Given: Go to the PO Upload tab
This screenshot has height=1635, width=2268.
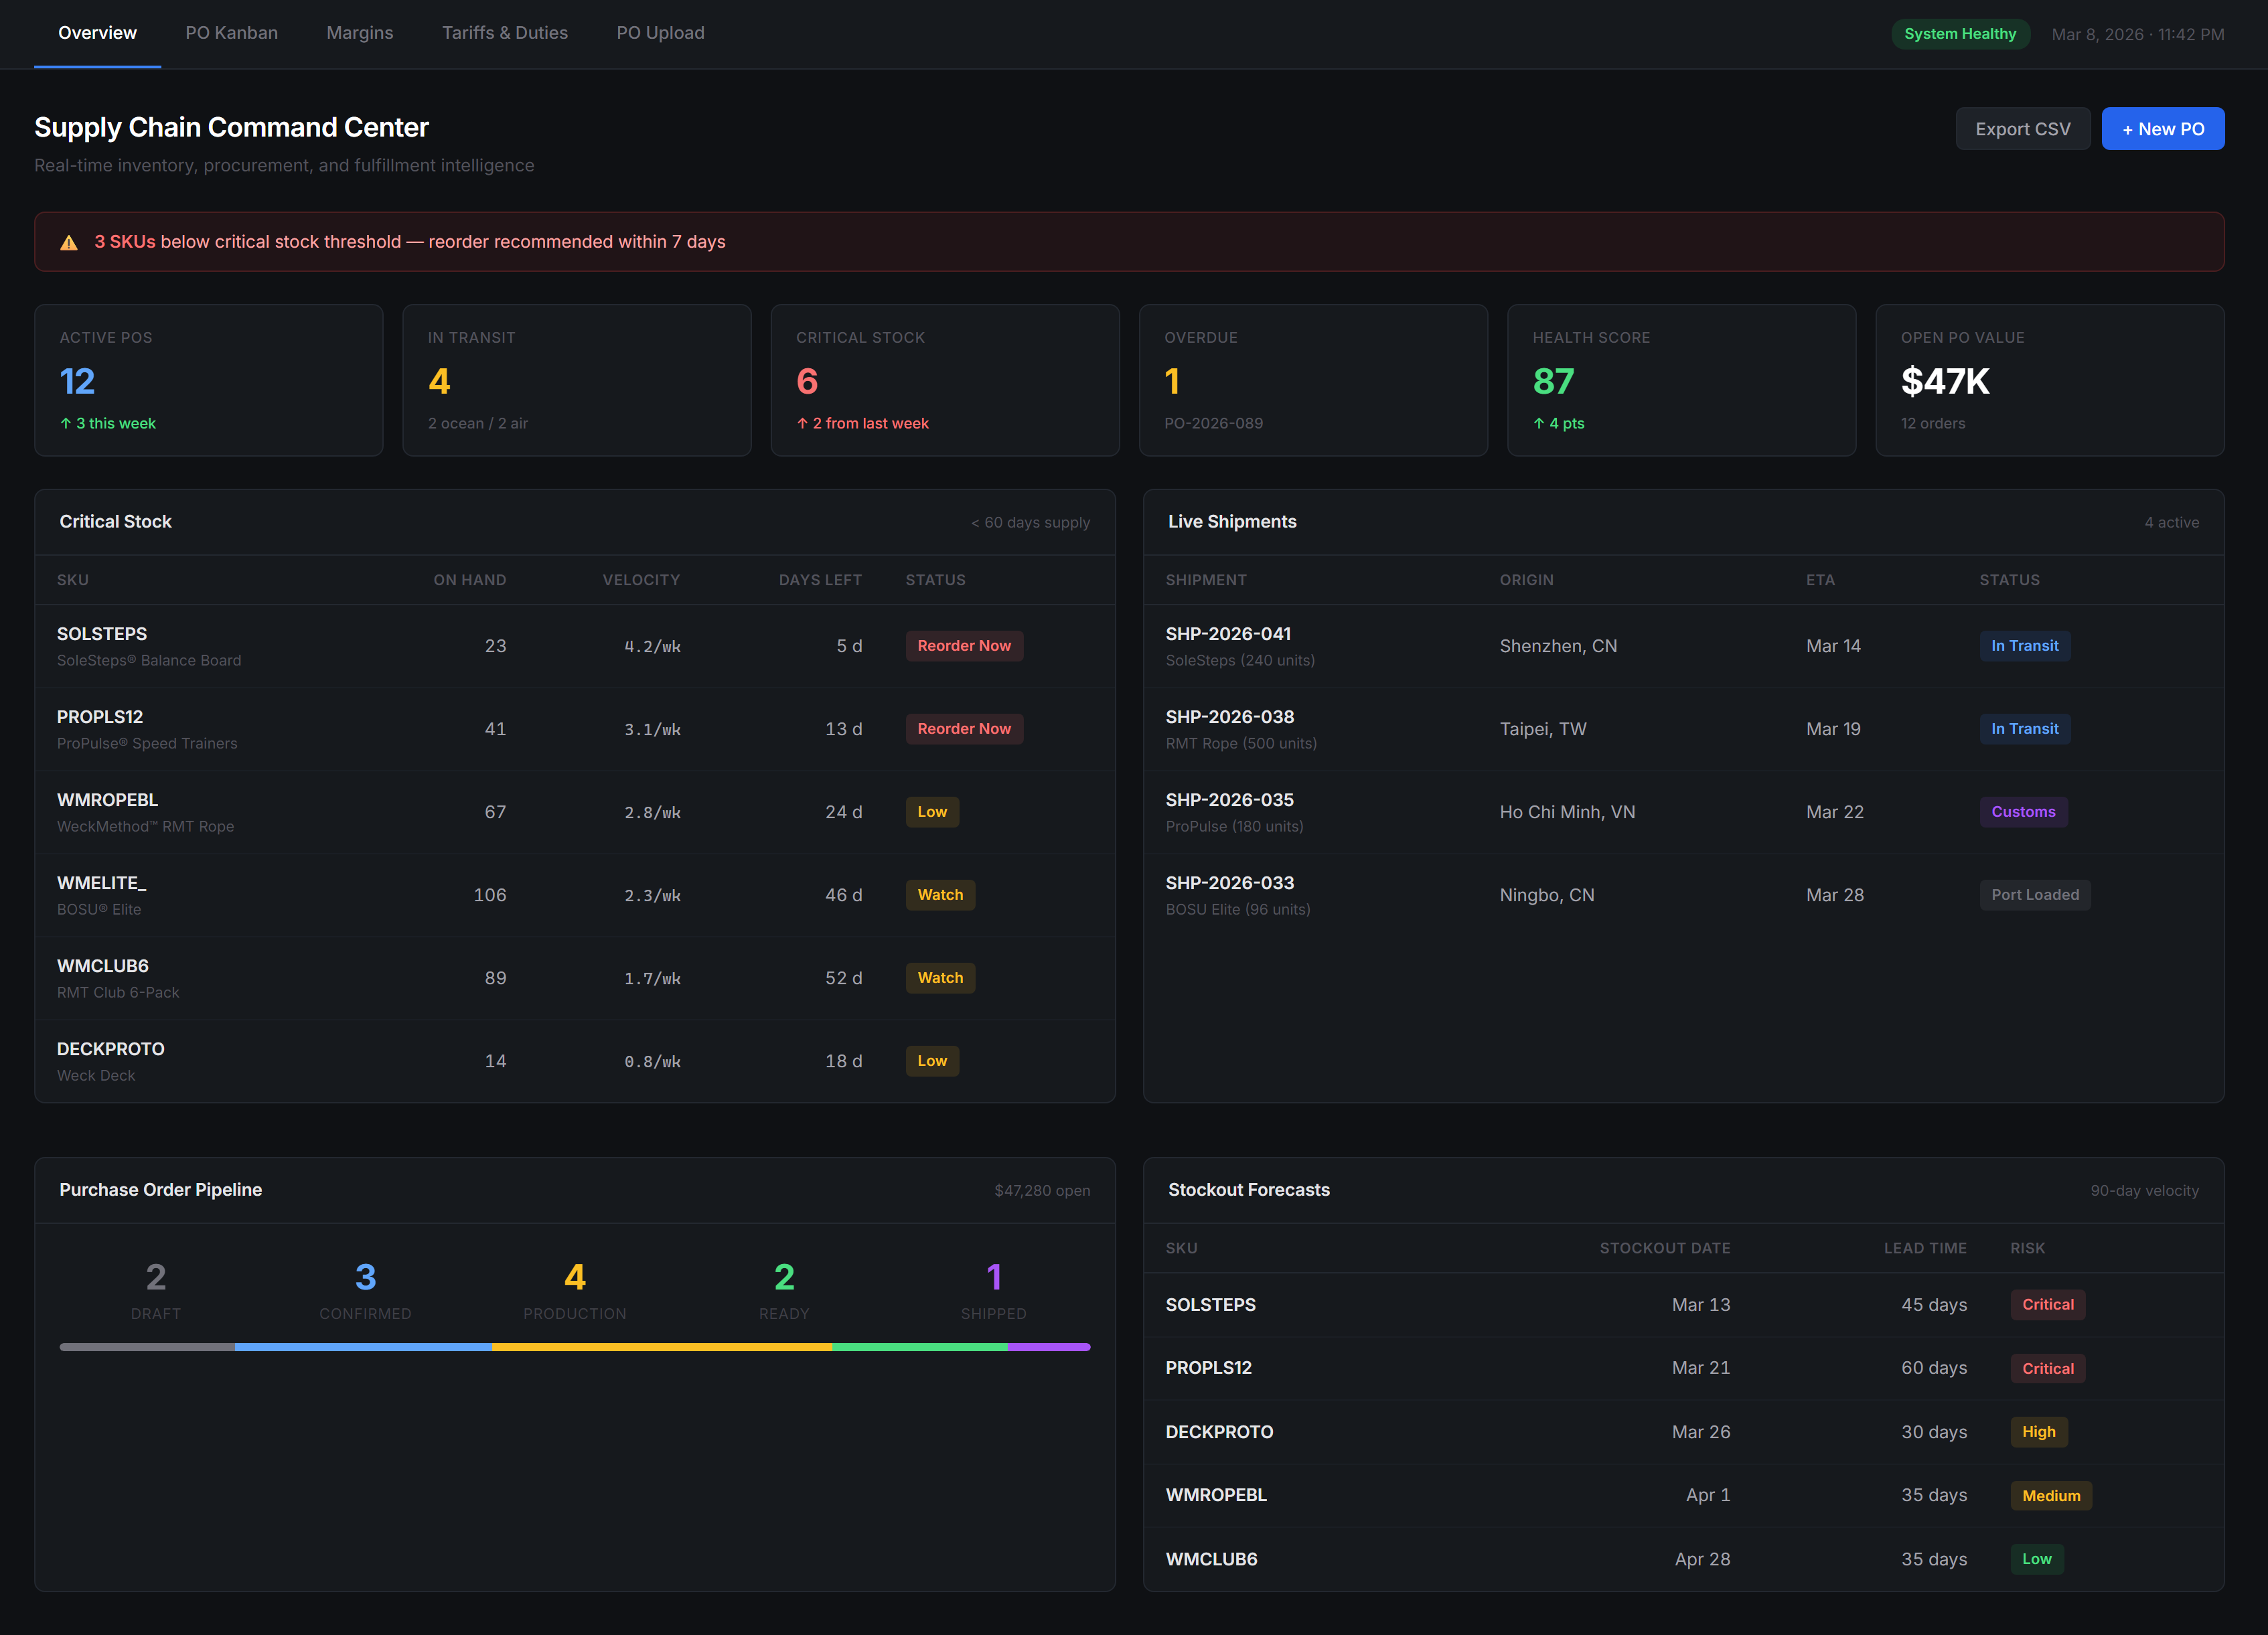Looking at the screenshot, I should (x=660, y=33).
